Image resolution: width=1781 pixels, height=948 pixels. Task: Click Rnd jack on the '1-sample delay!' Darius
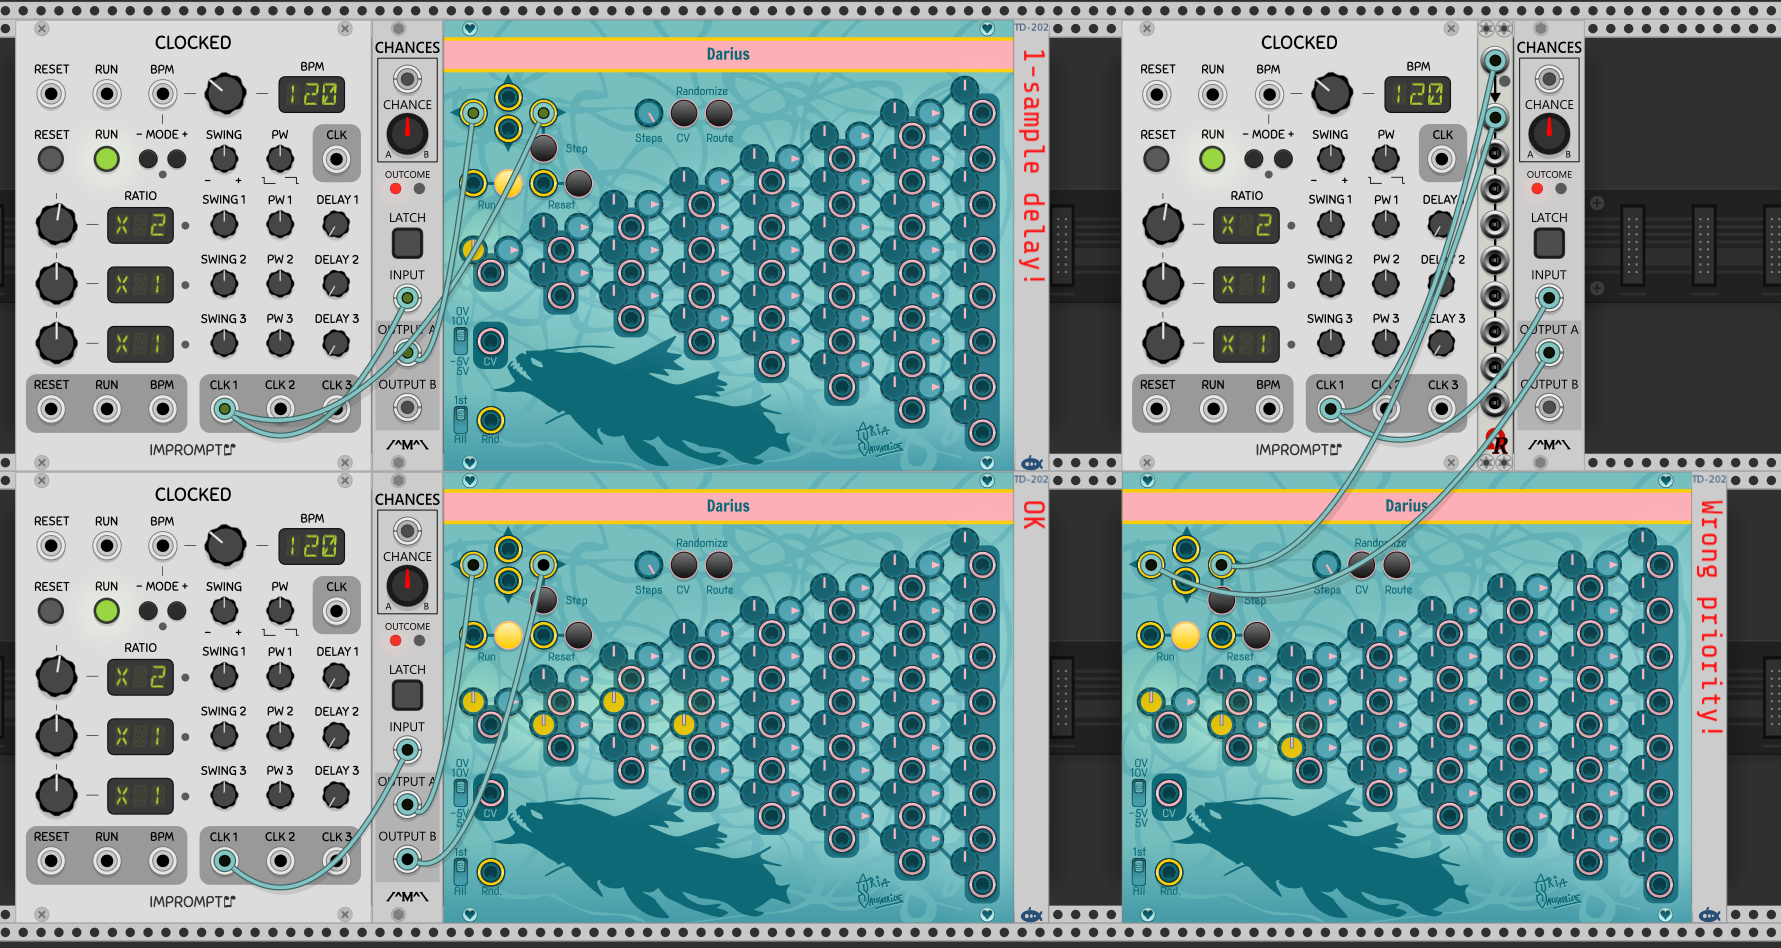(490, 421)
